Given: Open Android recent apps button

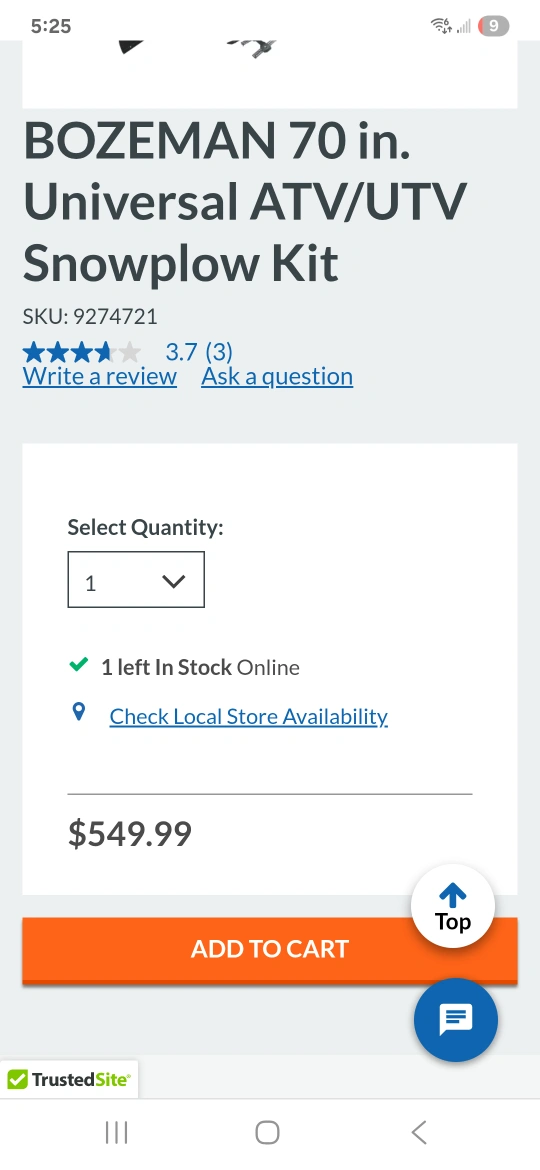Looking at the screenshot, I should pos(116,1132).
